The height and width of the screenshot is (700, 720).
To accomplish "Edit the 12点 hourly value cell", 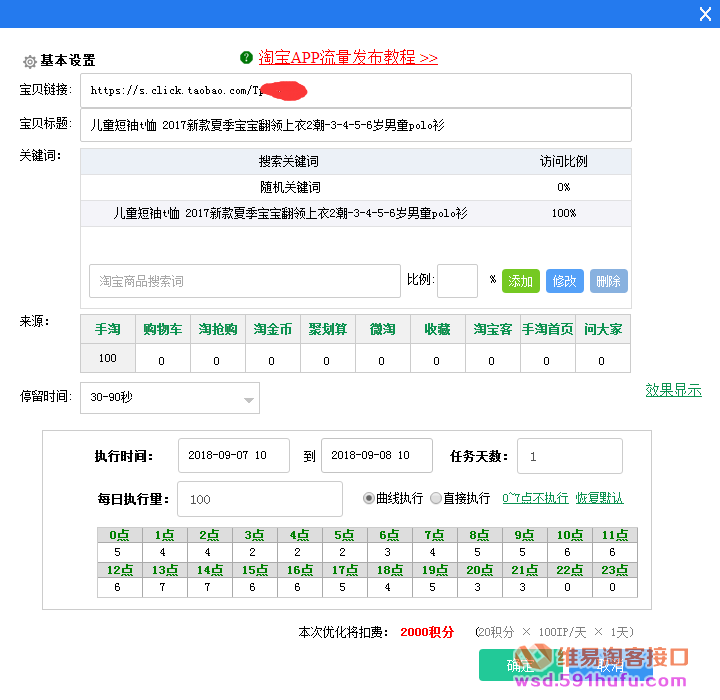I will pyautogui.click(x=119, y=587).
